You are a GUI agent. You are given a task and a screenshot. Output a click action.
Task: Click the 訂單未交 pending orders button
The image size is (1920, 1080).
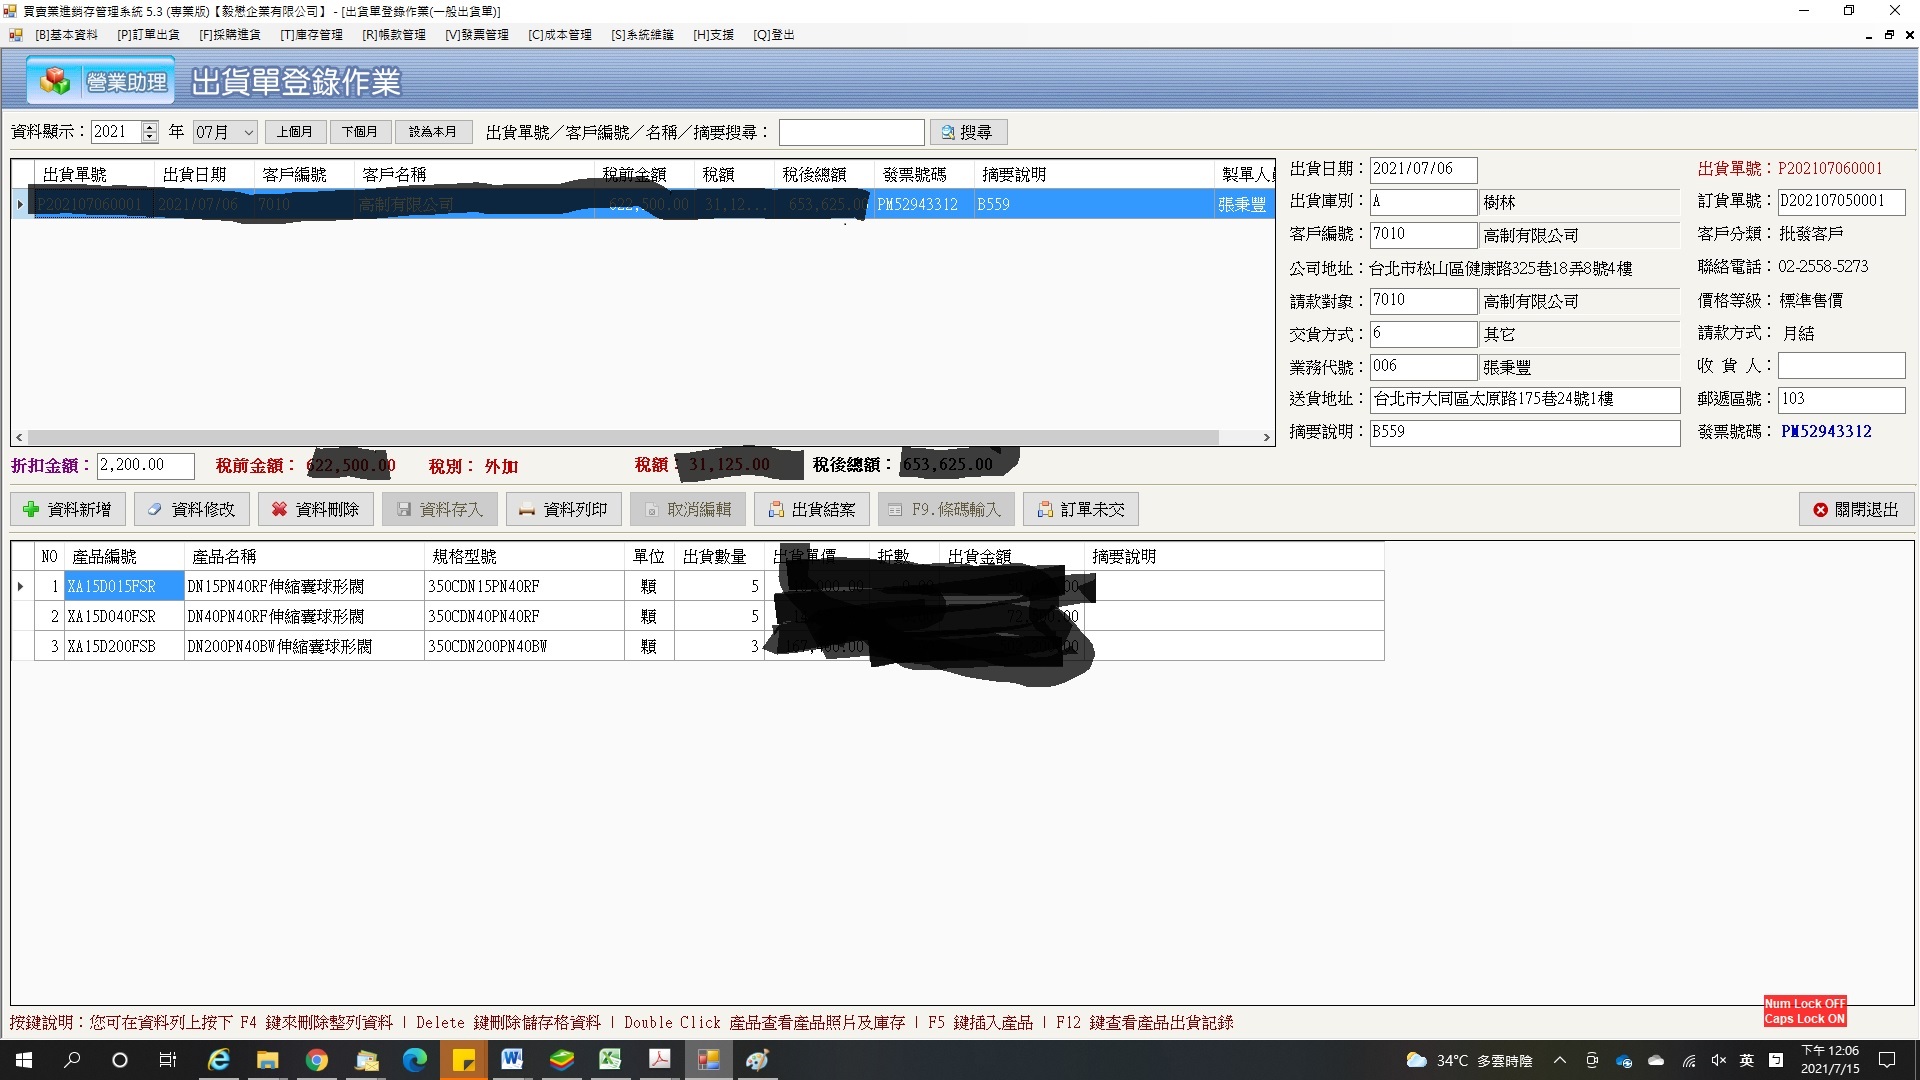1081,510
